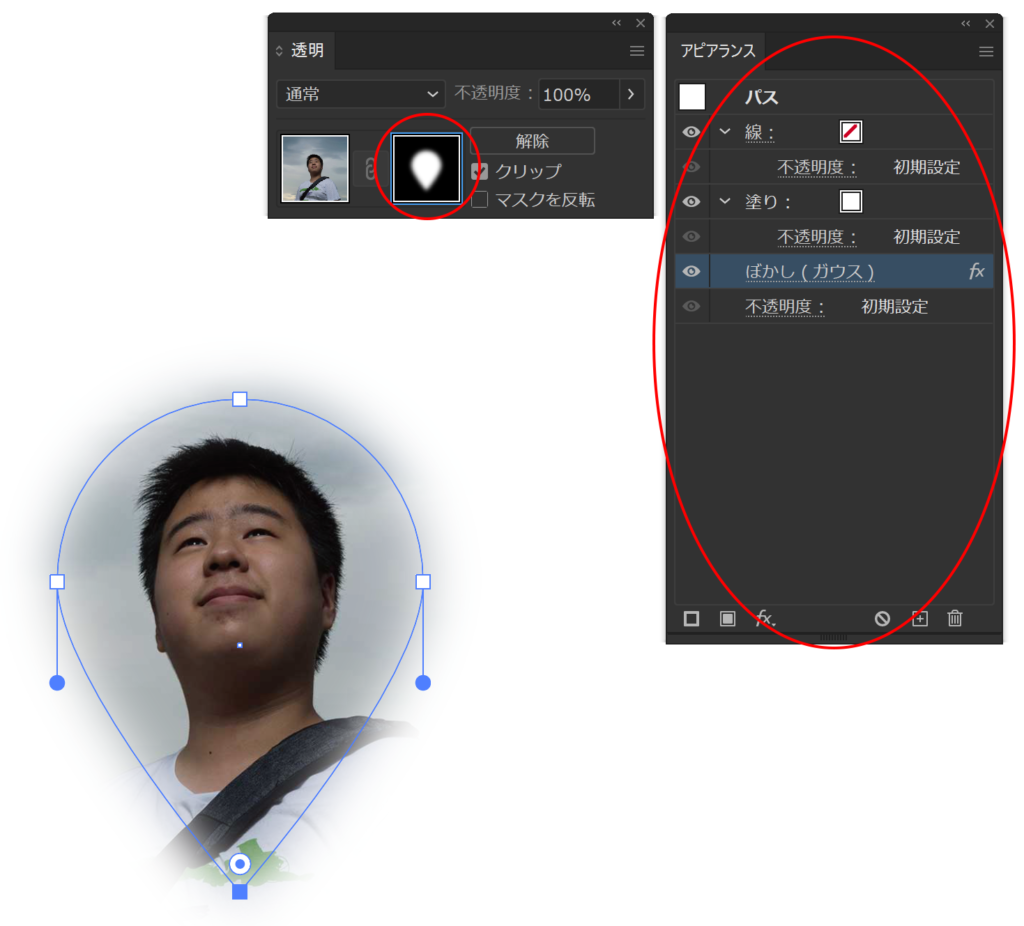This screenshot has width=1024, height=926.
Task: Click link icon between image and mask thumbnails
Action: coord(370,169)
